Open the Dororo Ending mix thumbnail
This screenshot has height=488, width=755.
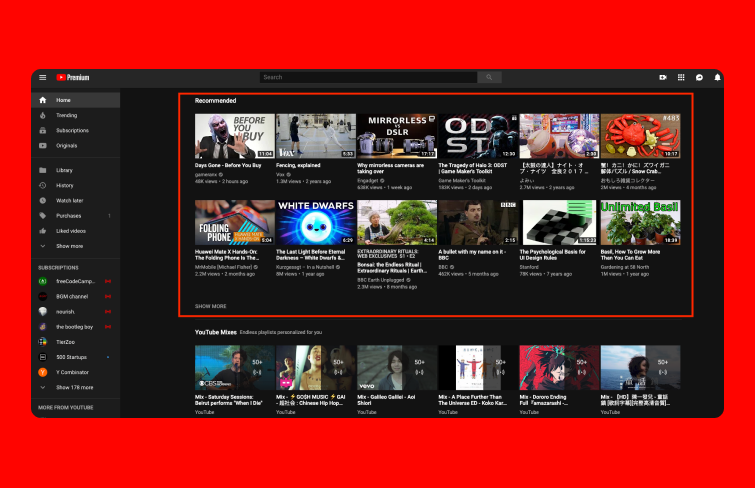[560, 368]
